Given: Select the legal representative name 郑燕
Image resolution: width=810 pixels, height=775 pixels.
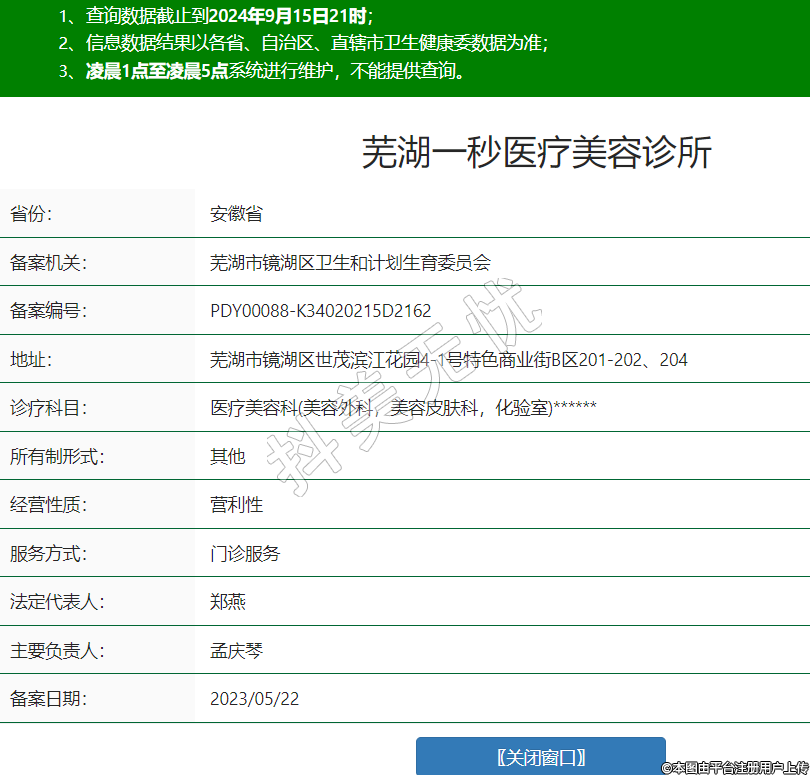Looking at the screenshot, I should [227, 602].
